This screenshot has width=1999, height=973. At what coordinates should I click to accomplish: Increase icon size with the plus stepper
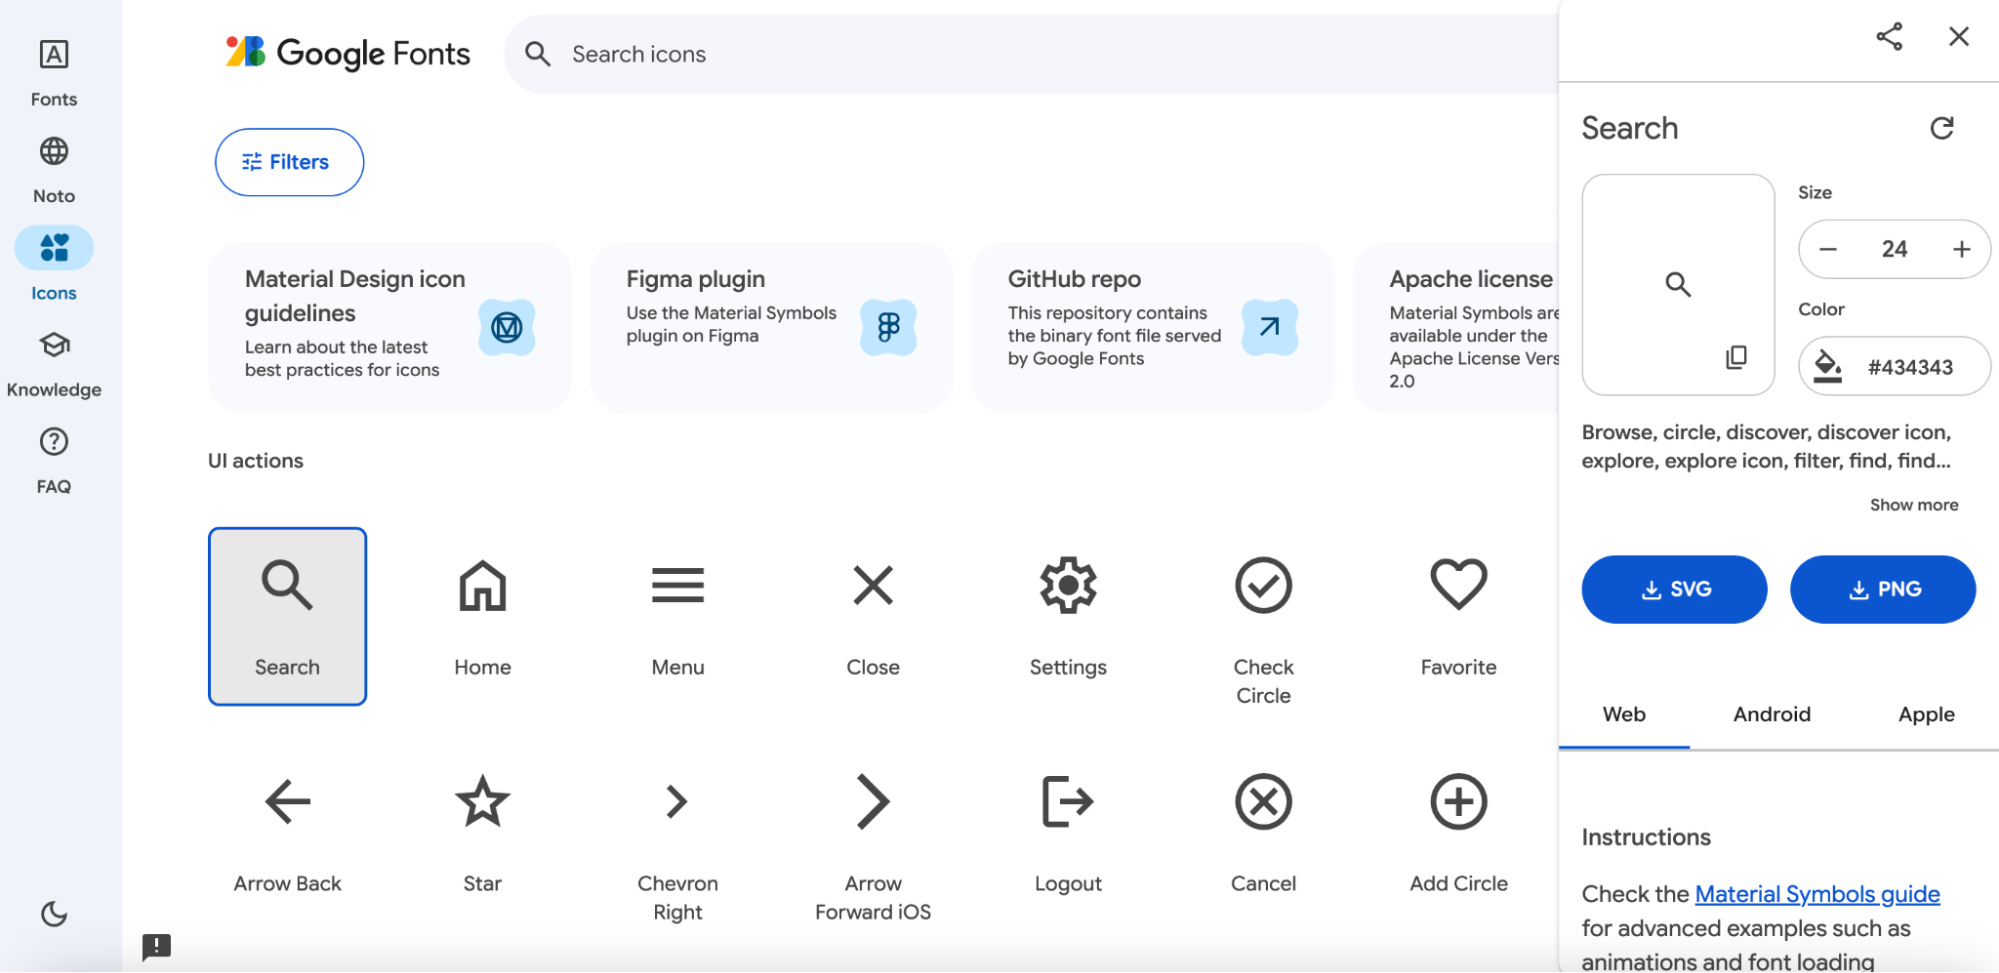click(1960, 249)
